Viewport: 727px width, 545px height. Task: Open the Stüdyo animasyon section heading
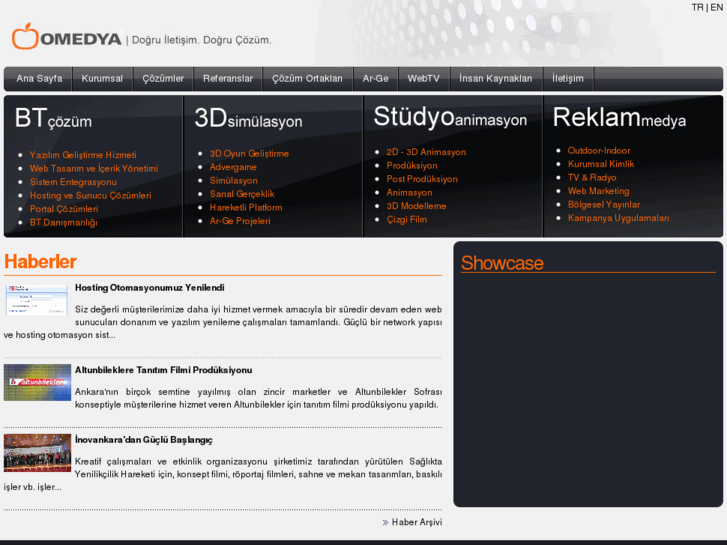tap(450, 117)
